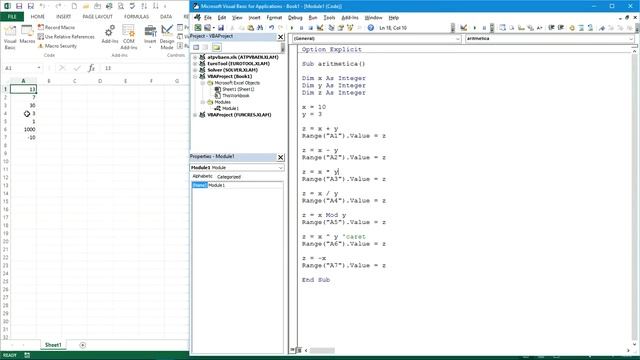
Task: Close the Project - VBAProject panel
Action: (280, 37)
